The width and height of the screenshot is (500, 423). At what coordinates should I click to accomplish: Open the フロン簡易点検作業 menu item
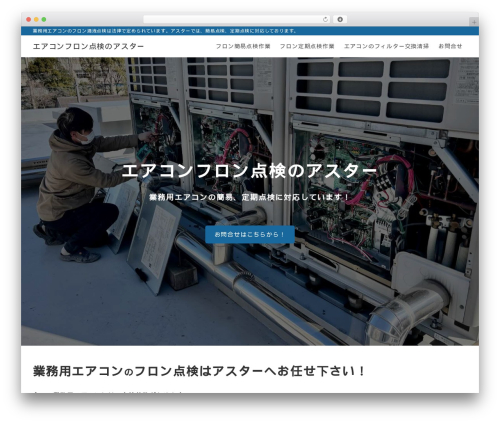243,46
